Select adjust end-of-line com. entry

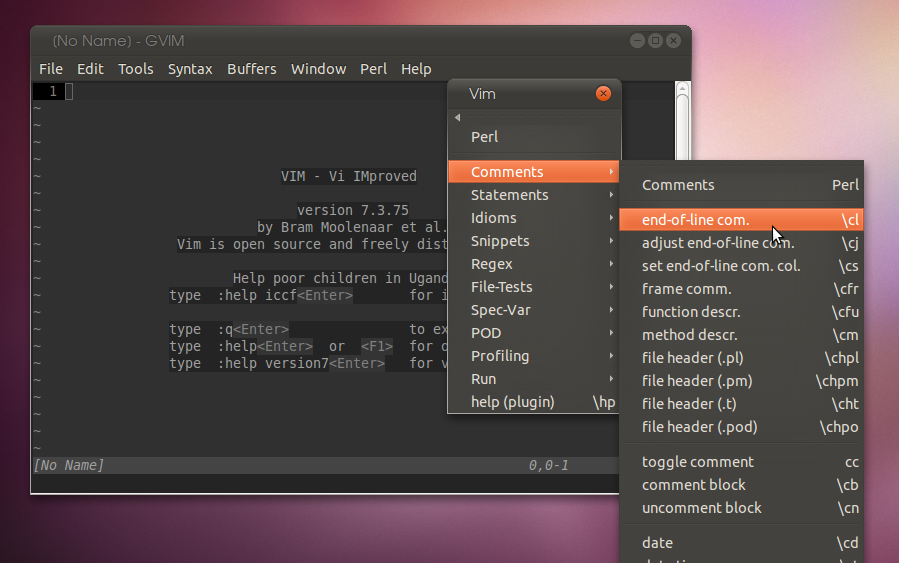[x=741, y=243]
